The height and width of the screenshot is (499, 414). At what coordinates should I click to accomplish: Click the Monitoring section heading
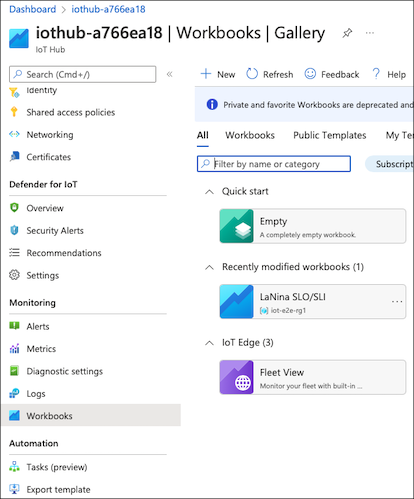pyautogui.click(x=32, y=303)
